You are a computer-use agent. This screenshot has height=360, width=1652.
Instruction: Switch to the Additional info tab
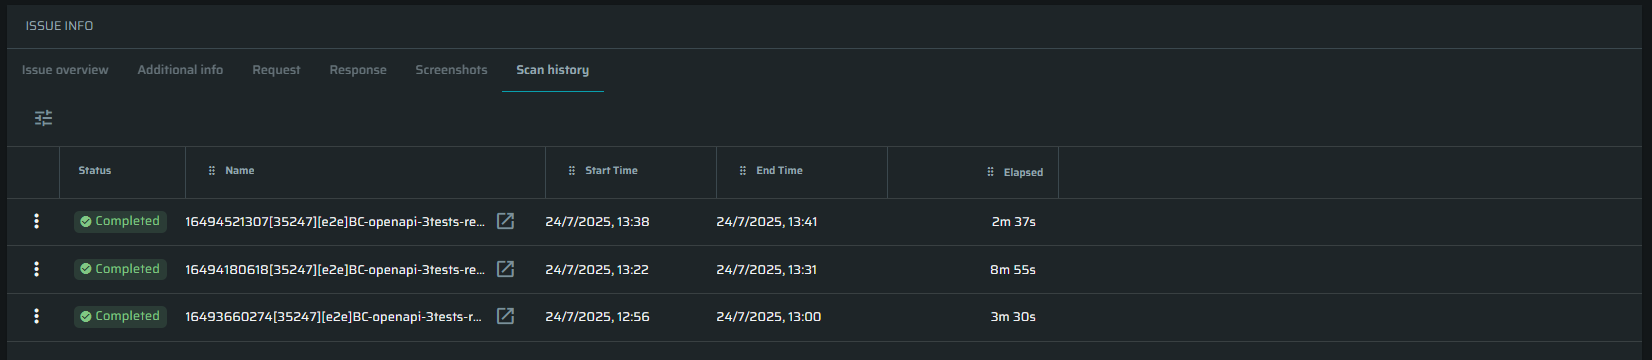pos(180,70)
